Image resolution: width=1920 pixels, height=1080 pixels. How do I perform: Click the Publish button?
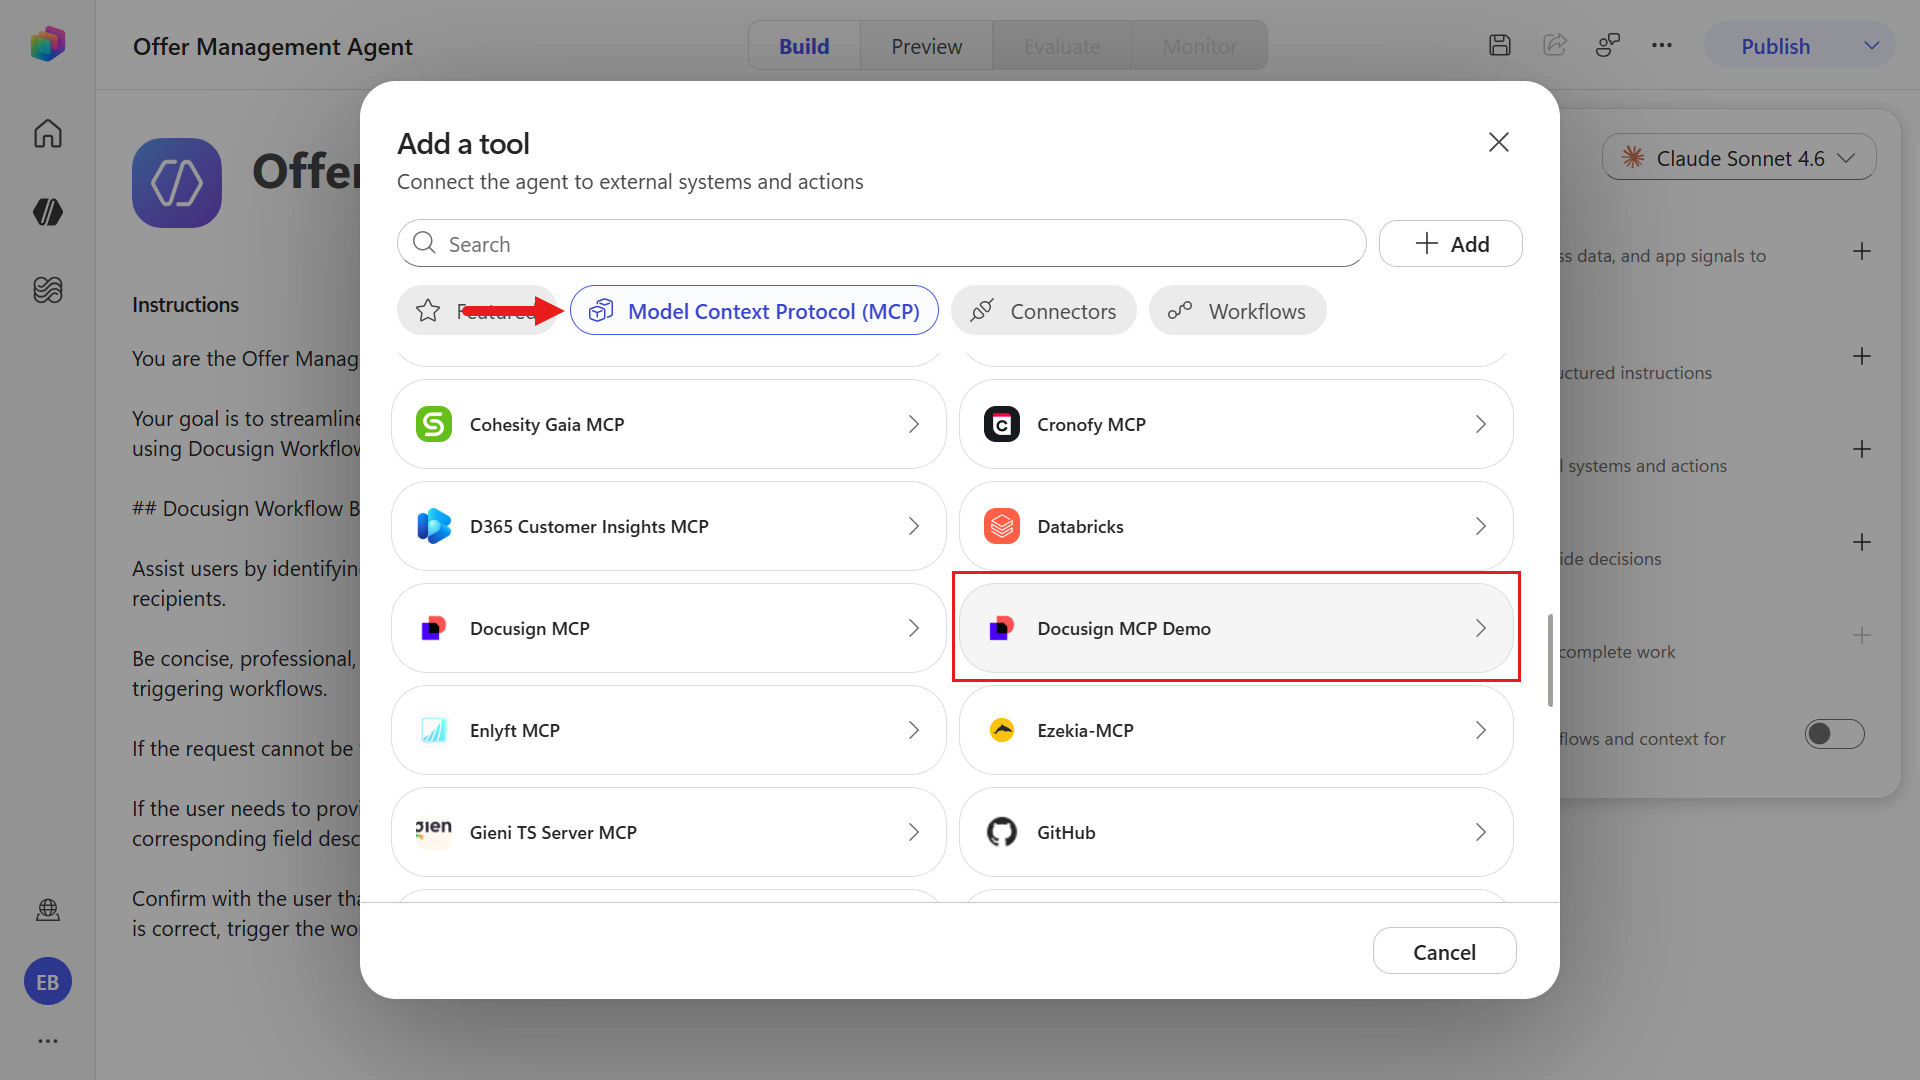coord(1775,46)
